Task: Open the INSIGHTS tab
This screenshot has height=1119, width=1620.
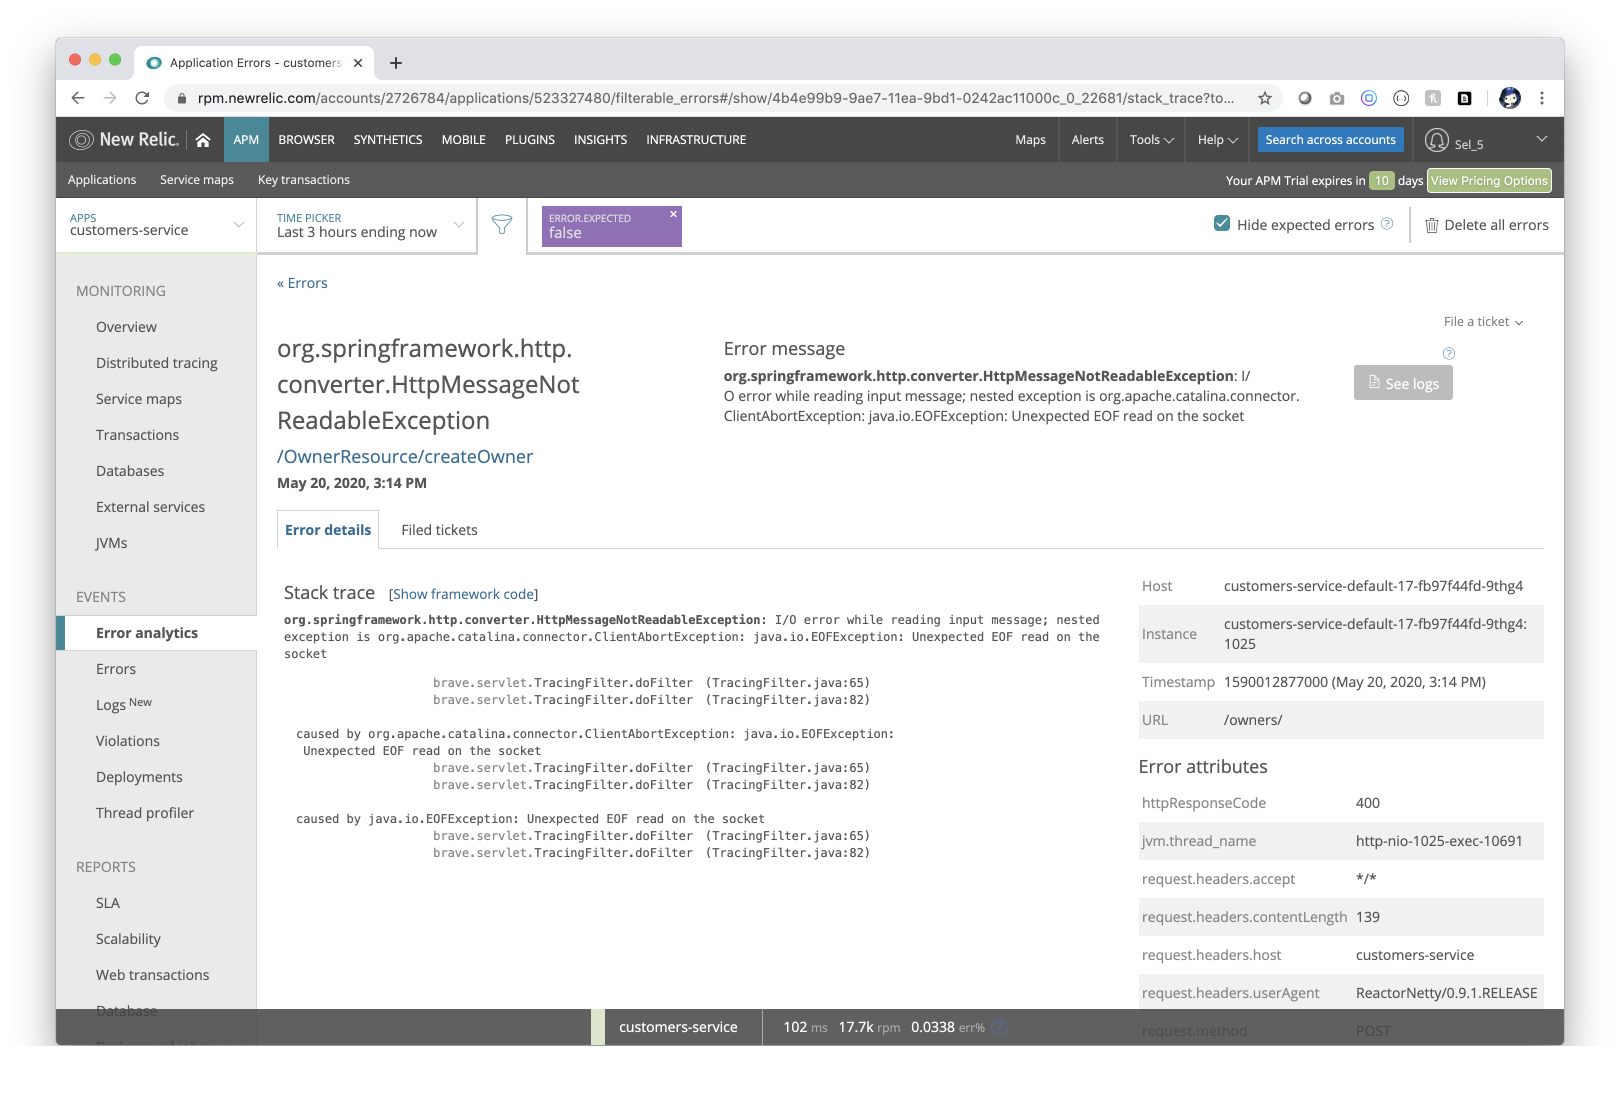Action: click(x=601, y=140)
